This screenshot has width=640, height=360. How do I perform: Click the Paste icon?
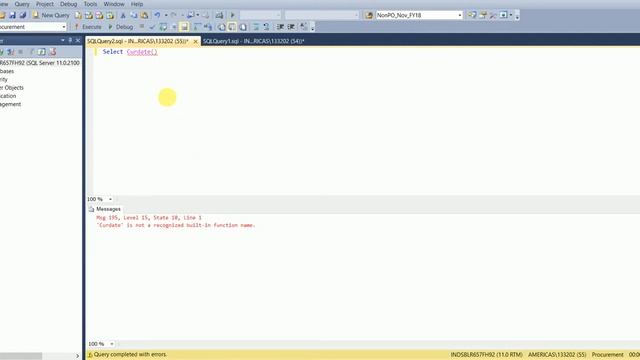[144, 15]
